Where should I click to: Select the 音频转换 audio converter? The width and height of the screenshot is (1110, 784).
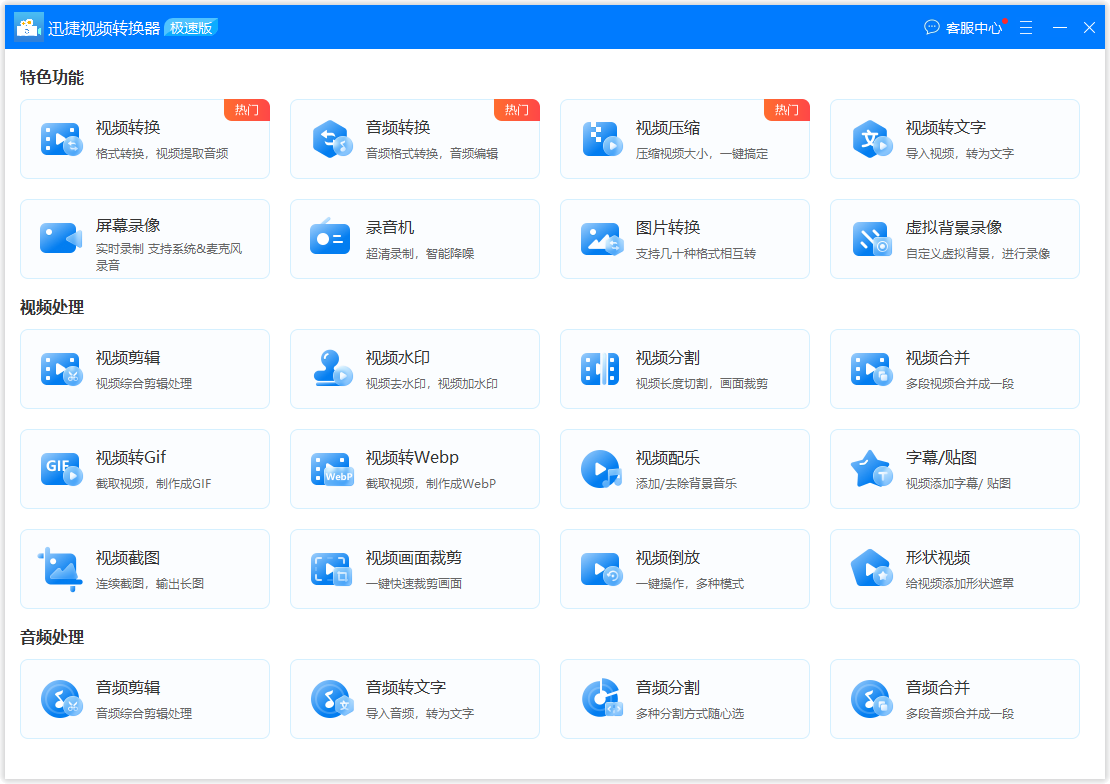[414, 140]
